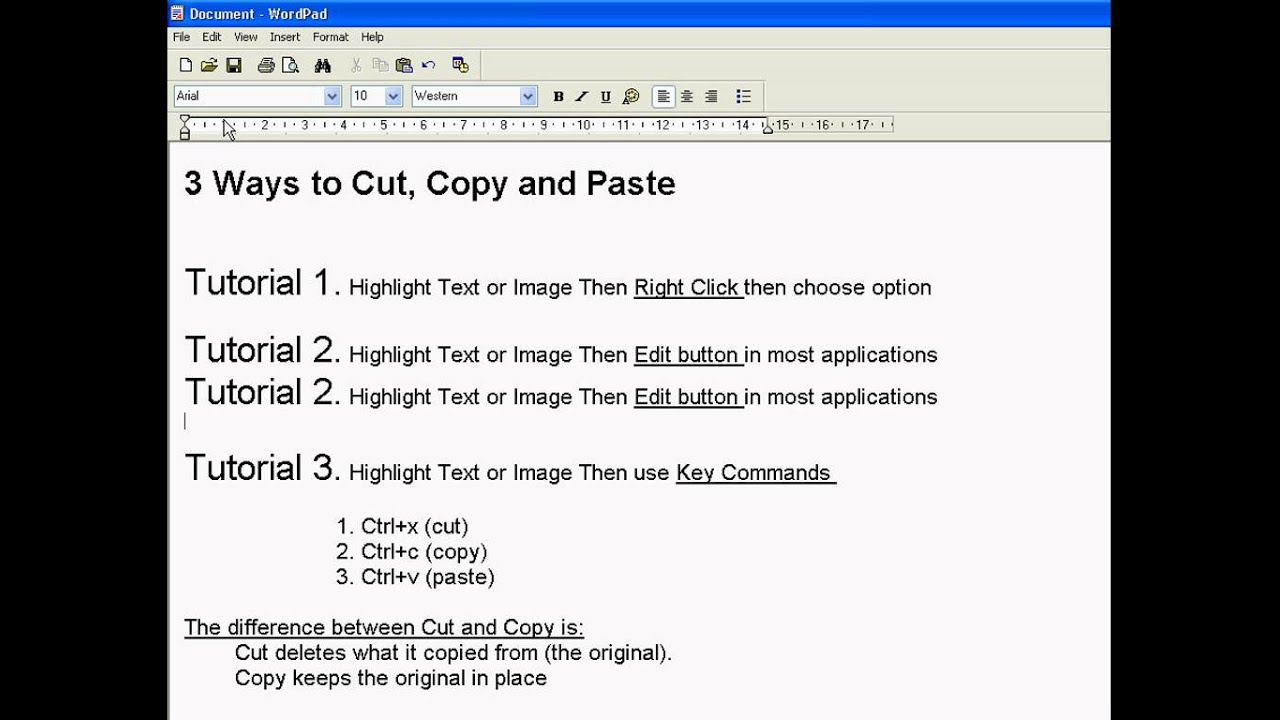1280x720 pixels.
Task: Click the Copy toolbar icon
Action: point(380,65)
